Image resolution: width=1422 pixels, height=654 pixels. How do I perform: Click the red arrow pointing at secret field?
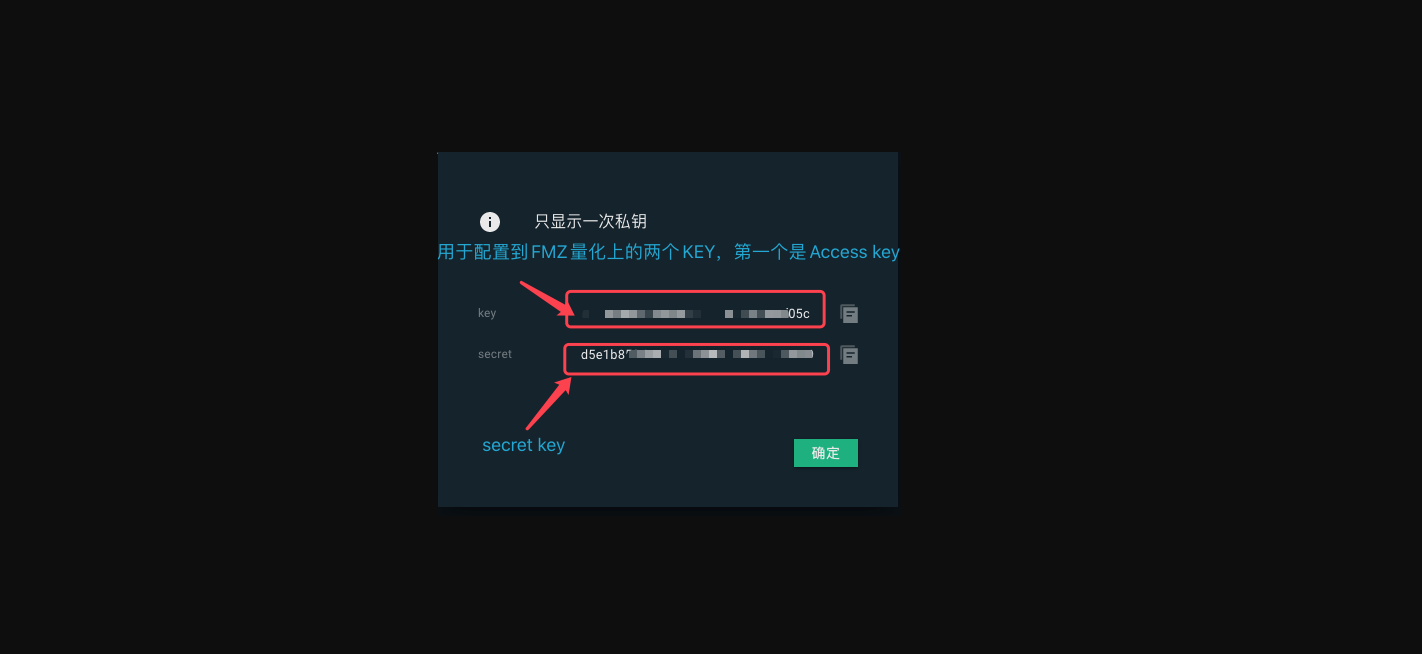549,402
